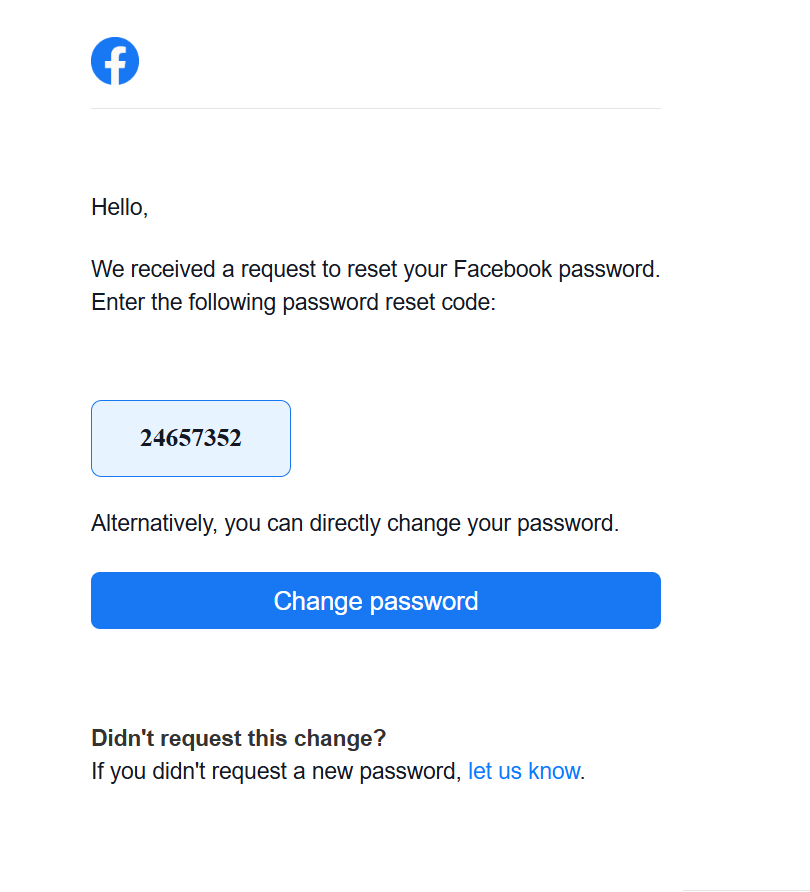Click the "code:" word ending second line

[469, 302]
